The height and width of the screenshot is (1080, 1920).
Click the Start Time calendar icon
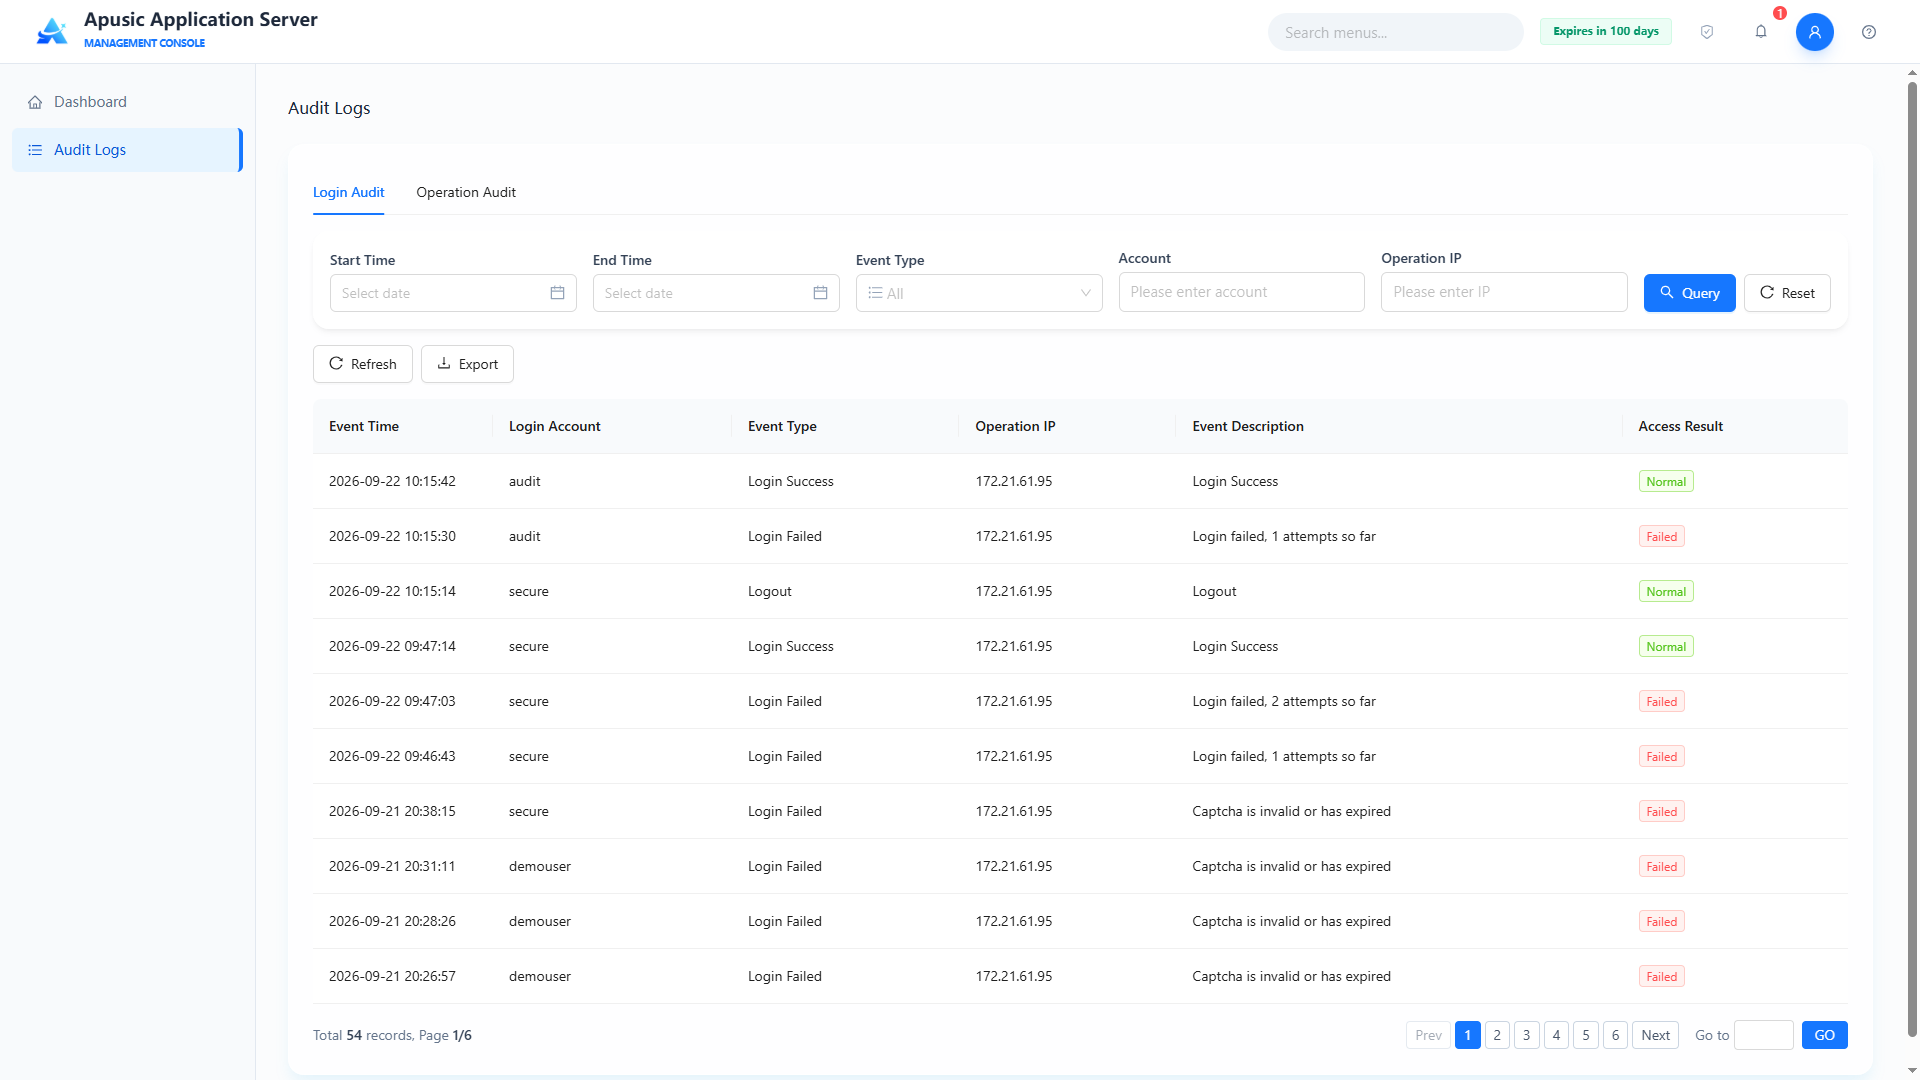tap(557, 293)
